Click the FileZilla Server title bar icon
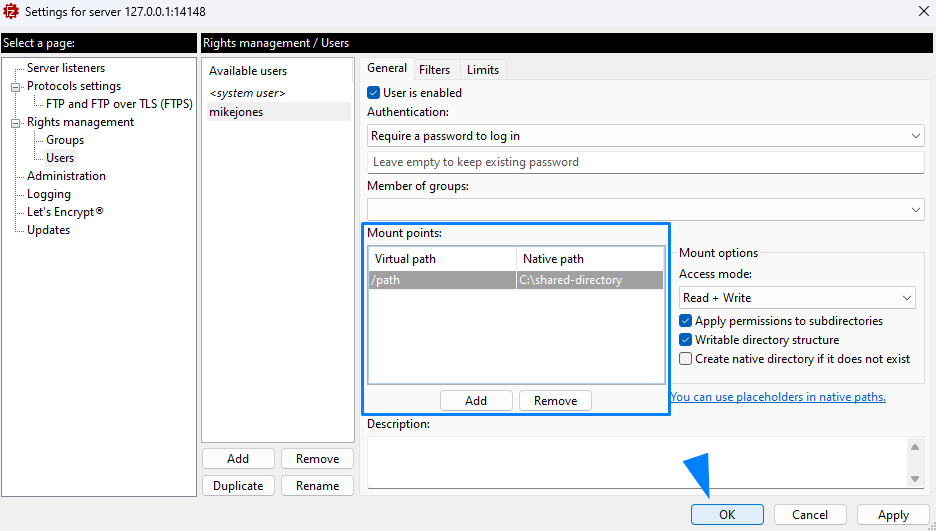This screenshot has width=936, height=531. [12, 10]
